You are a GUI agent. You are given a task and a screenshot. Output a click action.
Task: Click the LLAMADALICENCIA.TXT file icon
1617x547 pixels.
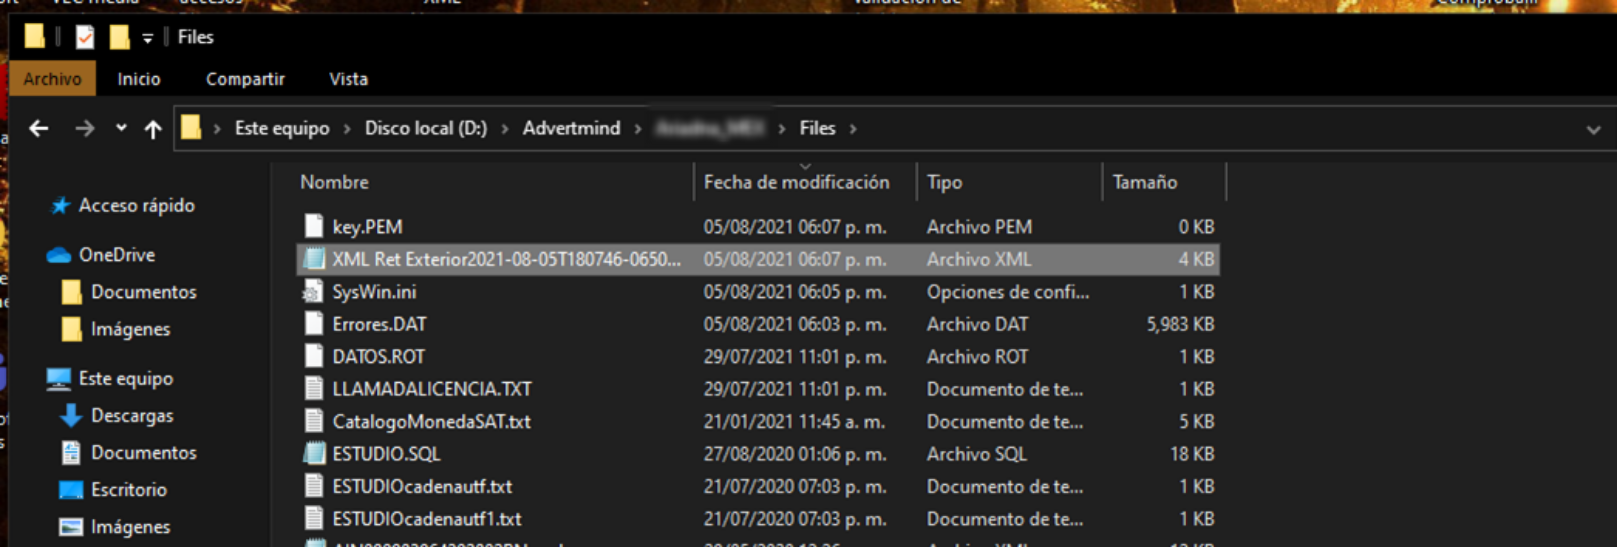(x=314, y=389)
